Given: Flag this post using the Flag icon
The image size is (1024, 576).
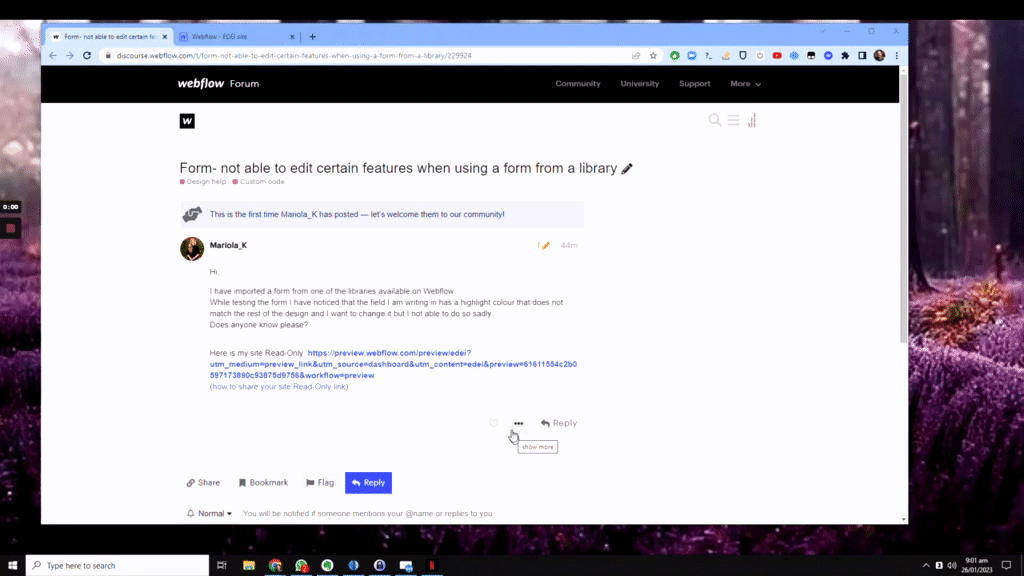Looking at the screenshot, I should (319, 482).
